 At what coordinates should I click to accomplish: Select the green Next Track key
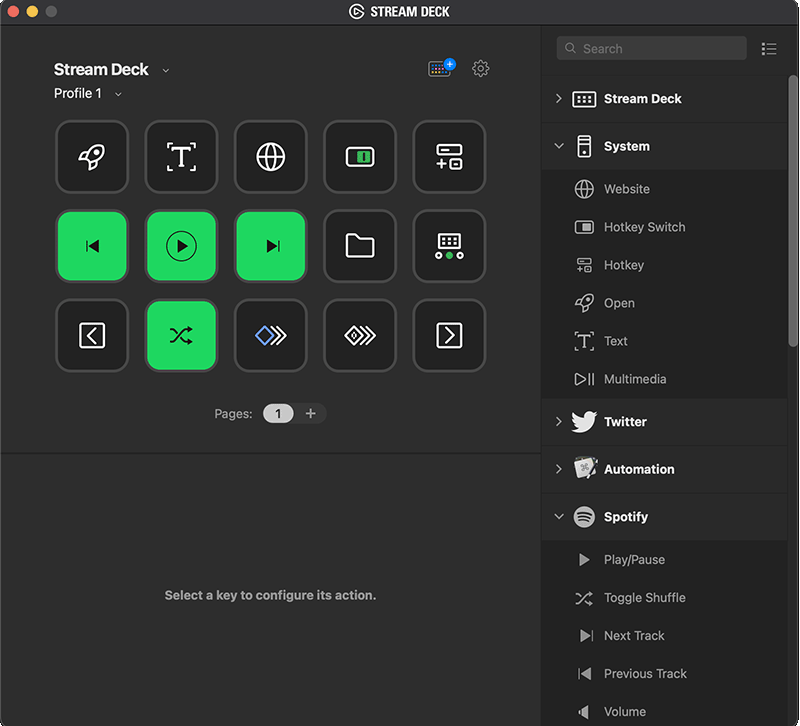click(x=270, y=246)
